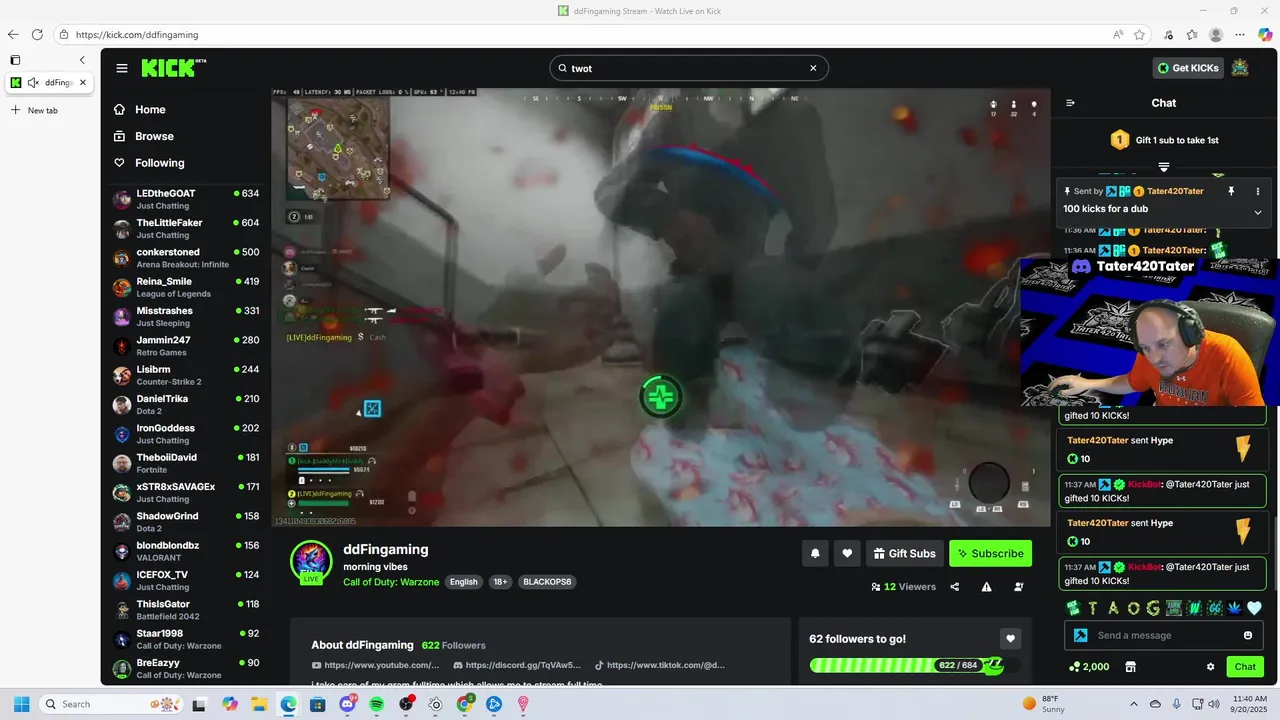
Task: Insert the white heart emote
Action: coord(1254,608)
